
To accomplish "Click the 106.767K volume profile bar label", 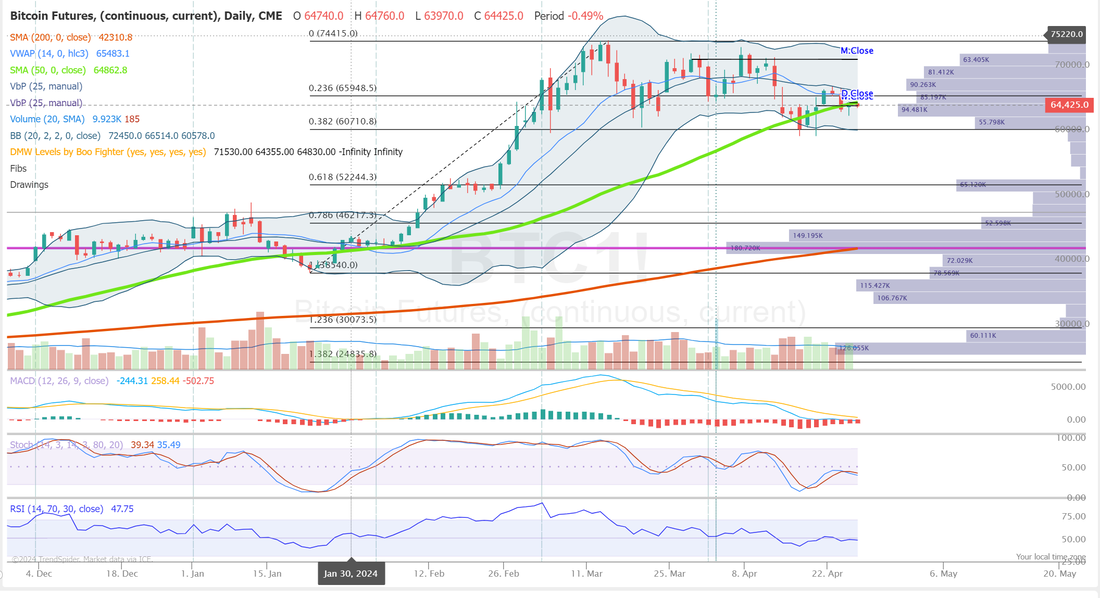I will pyautogui.click(x=892, y=298).
